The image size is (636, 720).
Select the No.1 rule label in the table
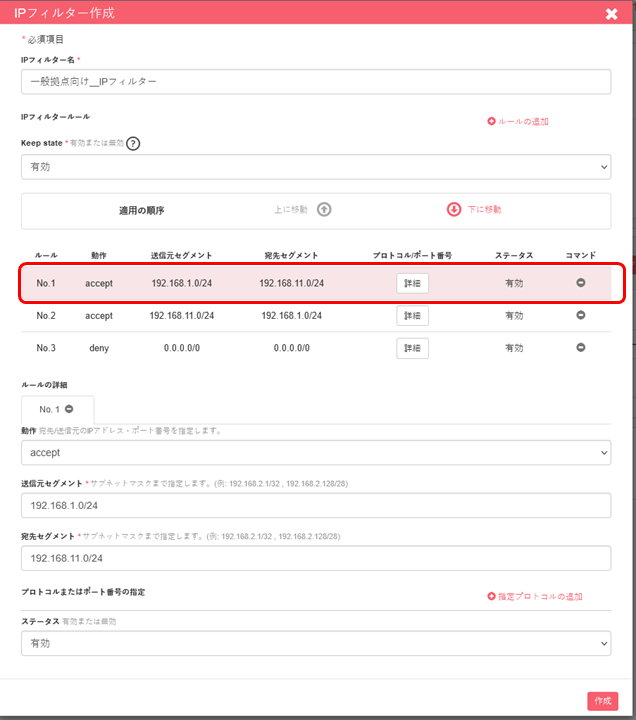pyautogui.click(x=46, y=283)
